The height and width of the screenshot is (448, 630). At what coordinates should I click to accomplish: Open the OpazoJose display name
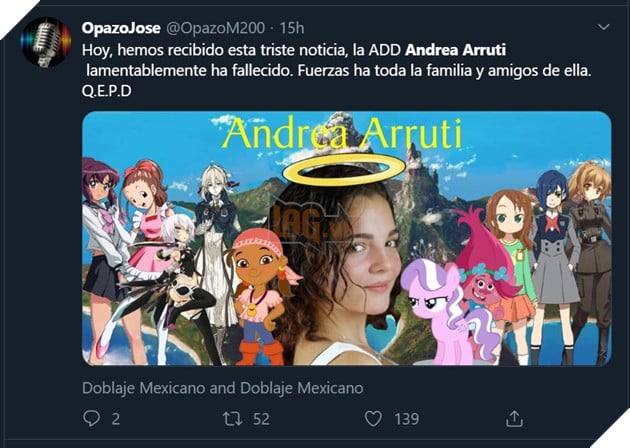coord(121,28)
